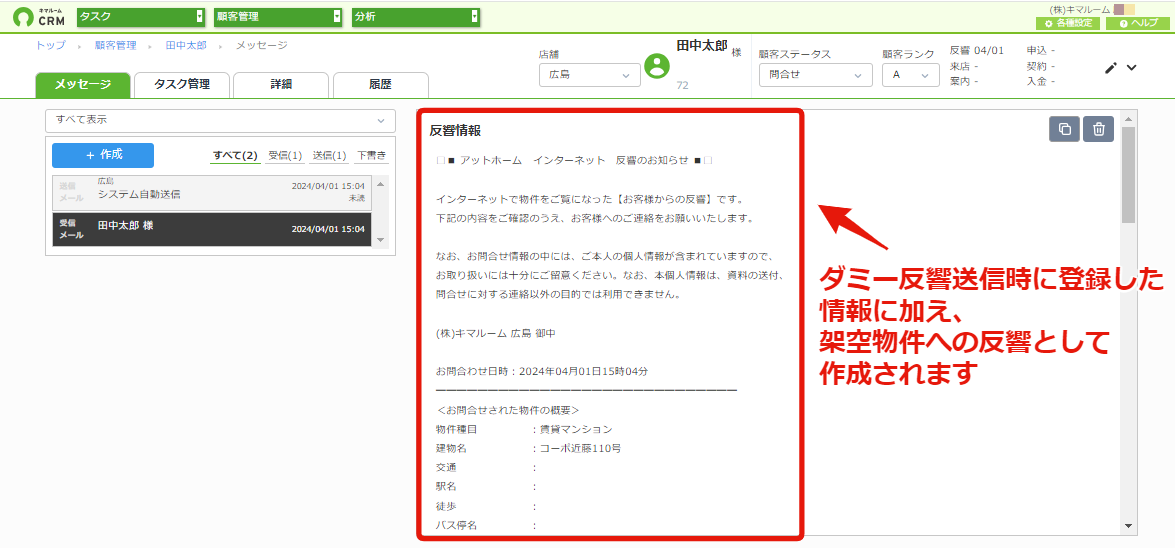Image resolution: width=1175 pixels, height=548 pixels.
Task: Go to 顧客管理 breadcrumb link
Action: pos(115,45)
